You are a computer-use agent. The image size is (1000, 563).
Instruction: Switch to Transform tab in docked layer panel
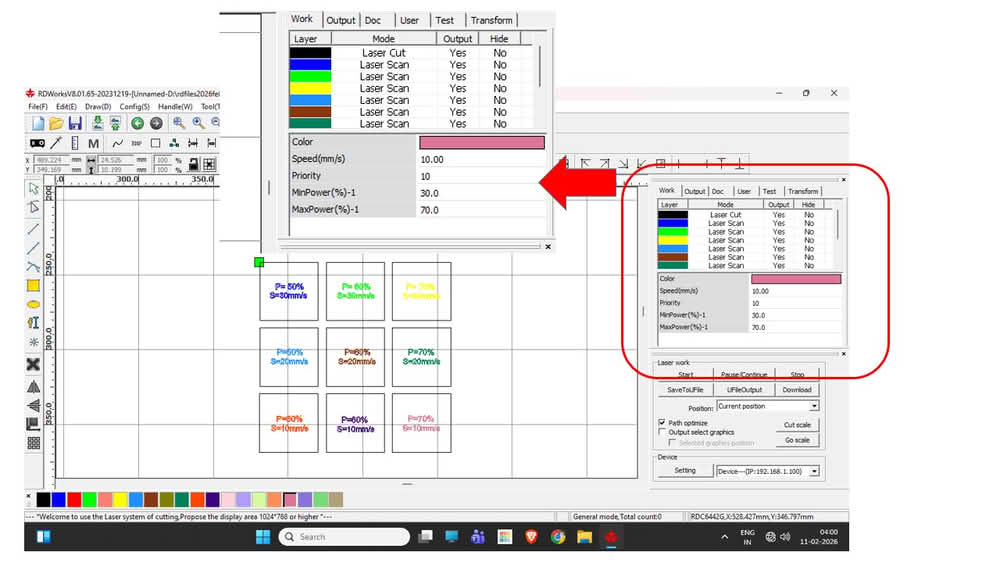click(802, 191)
